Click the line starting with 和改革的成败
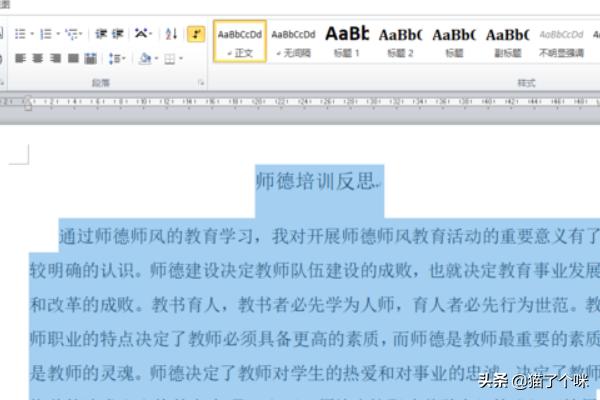Screen dimensions: 600x400 315,305
